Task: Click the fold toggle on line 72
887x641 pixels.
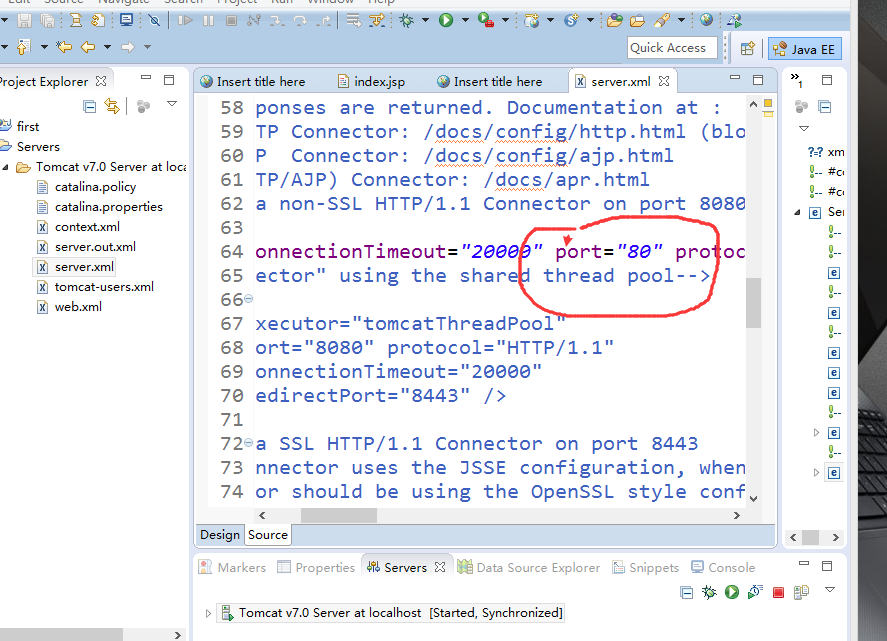Action: coord(248,443)
